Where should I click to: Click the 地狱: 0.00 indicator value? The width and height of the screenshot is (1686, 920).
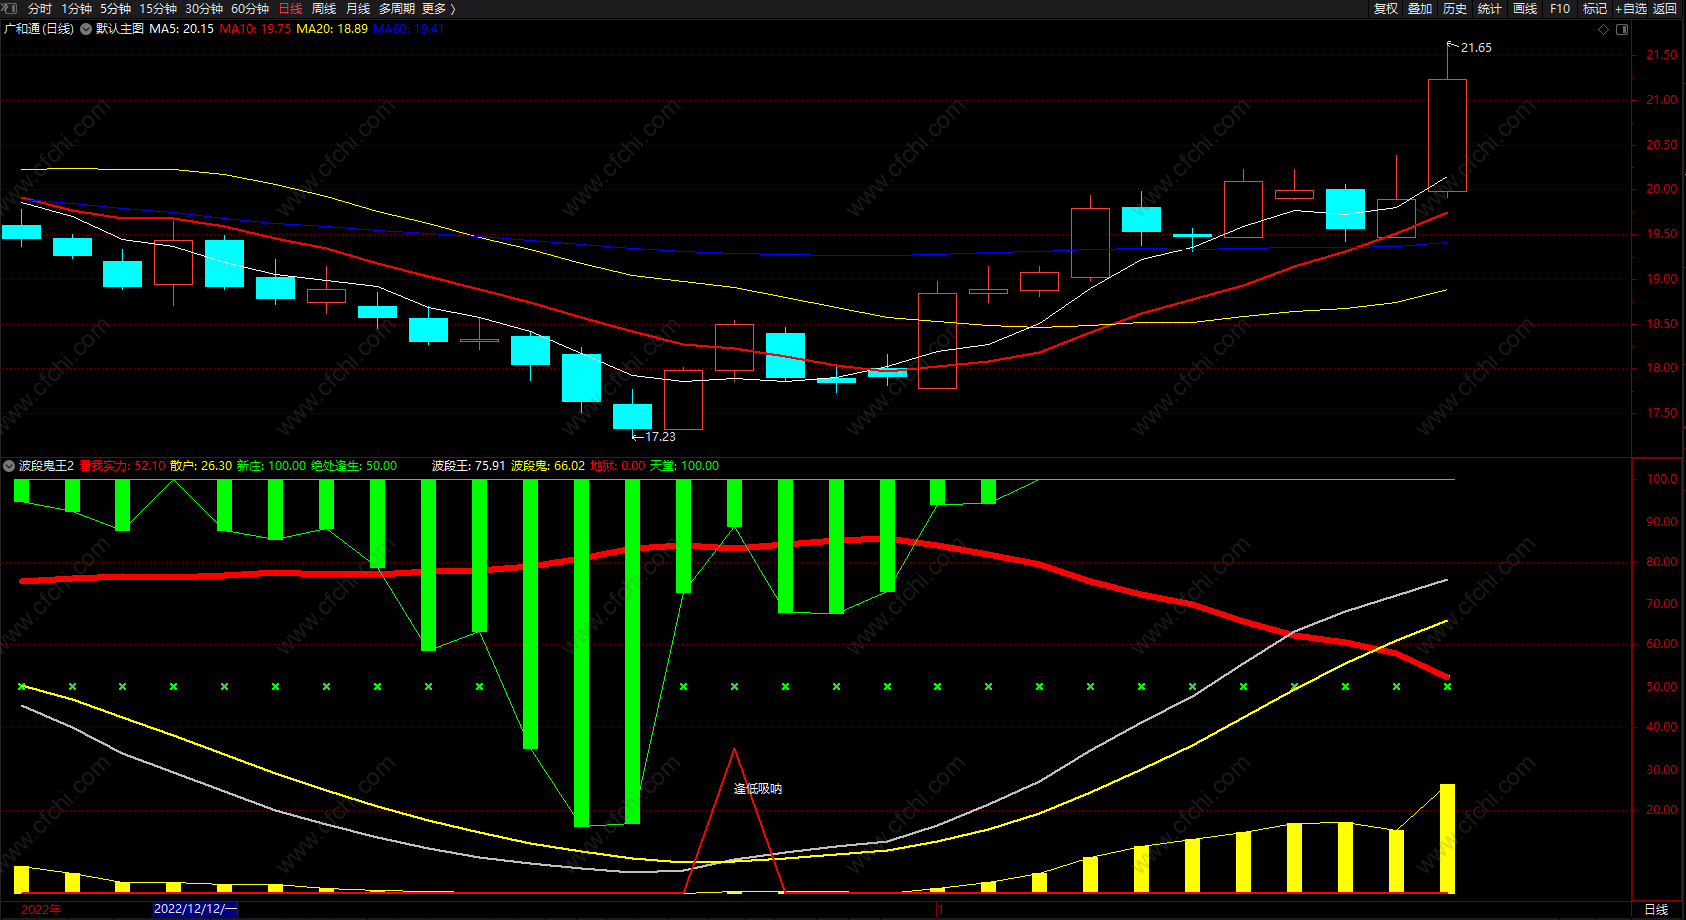pyautogui.click(x=618, y=466)
